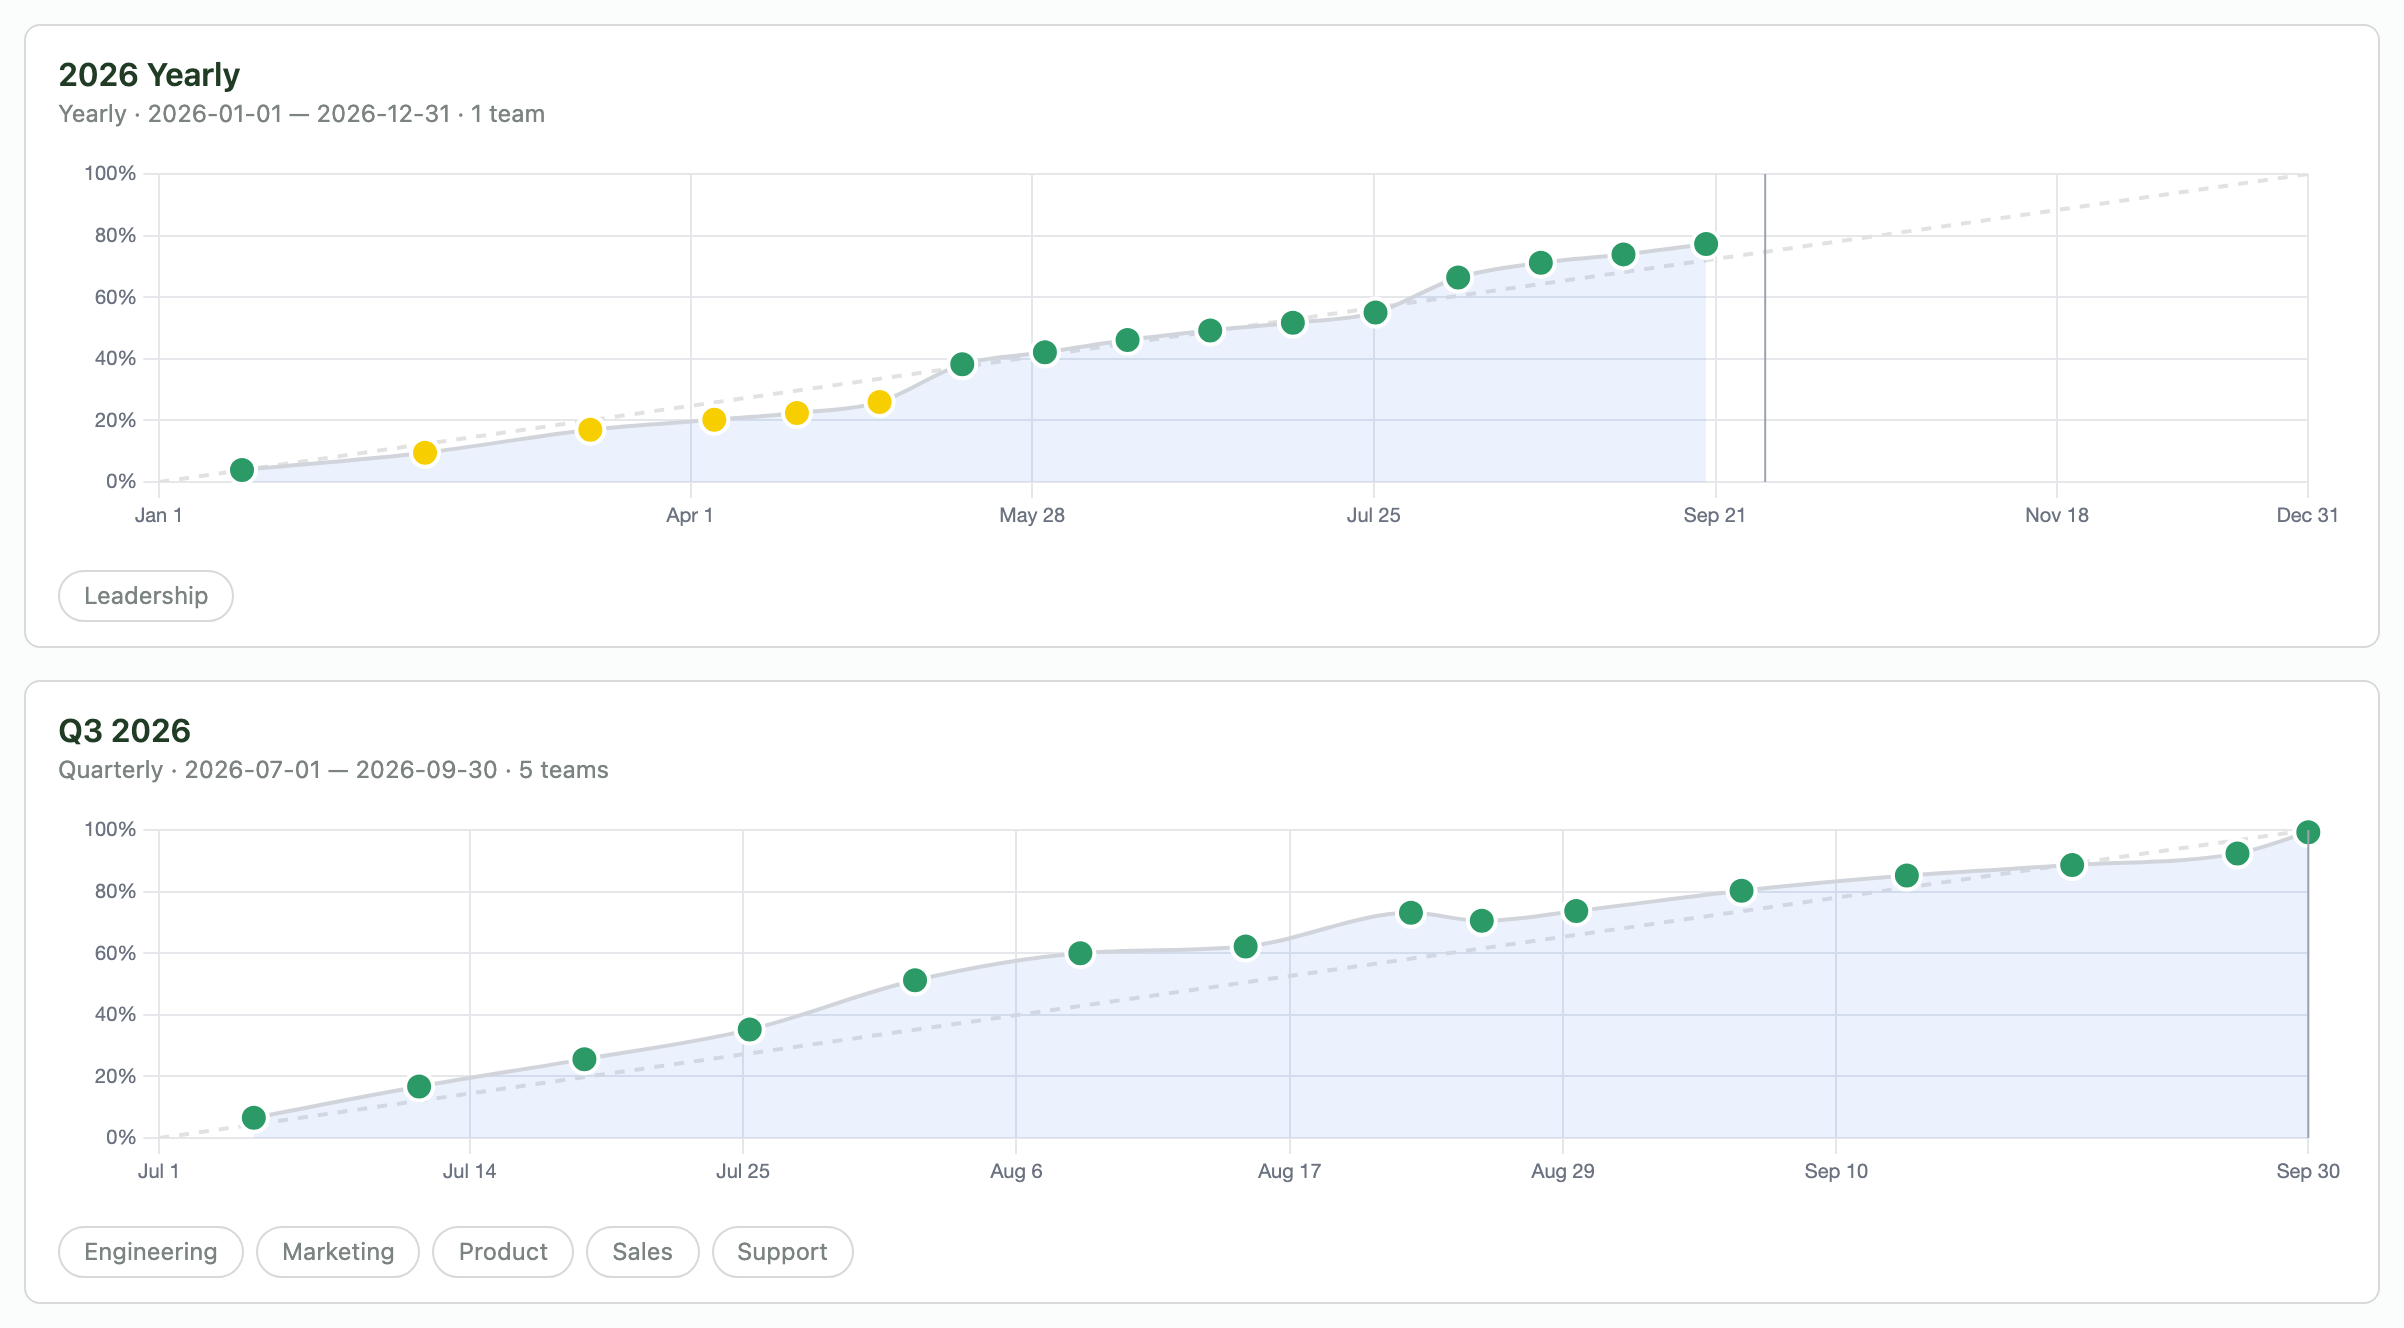Select Q3 point beside the Jul 25 gridline
The image size is (2404, 1328).
750,1029
